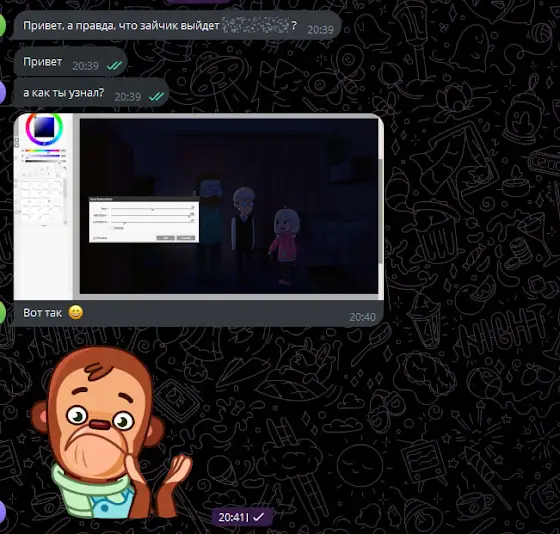
Task: Click the 20:40 timestamp on image caption
Action: click(x=362, y=317)
